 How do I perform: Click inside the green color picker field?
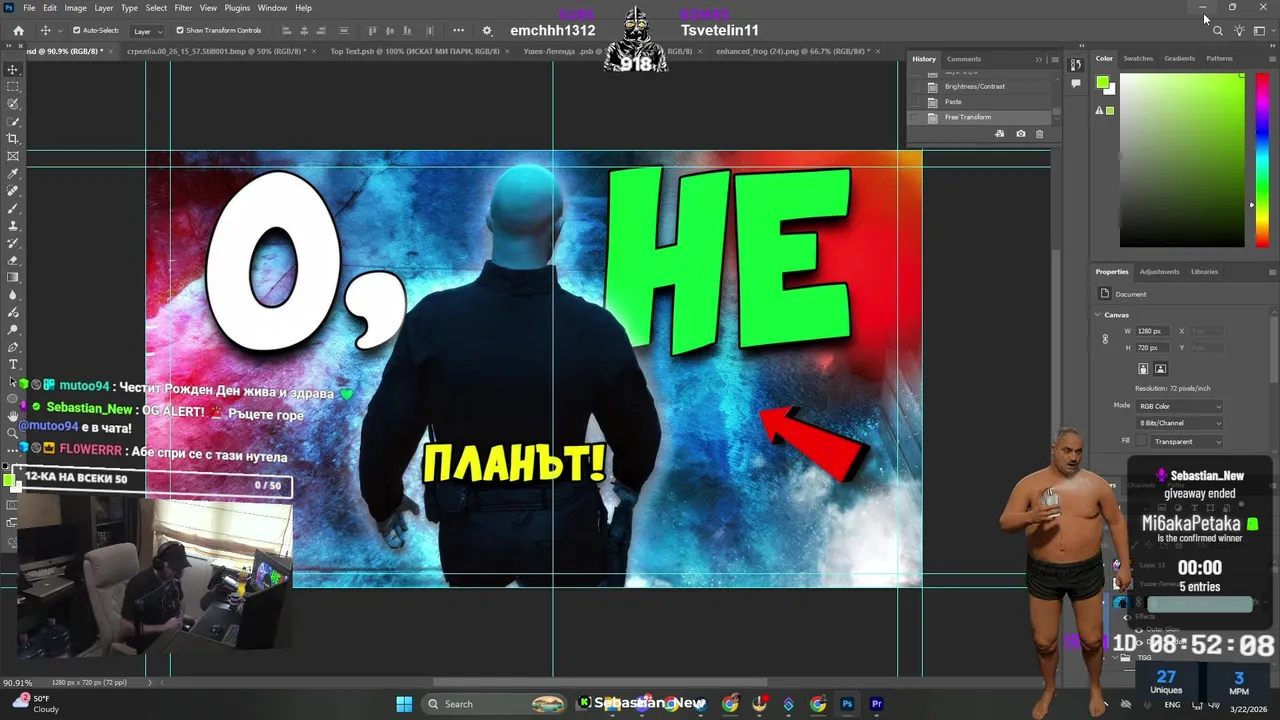coord(1182,160)
